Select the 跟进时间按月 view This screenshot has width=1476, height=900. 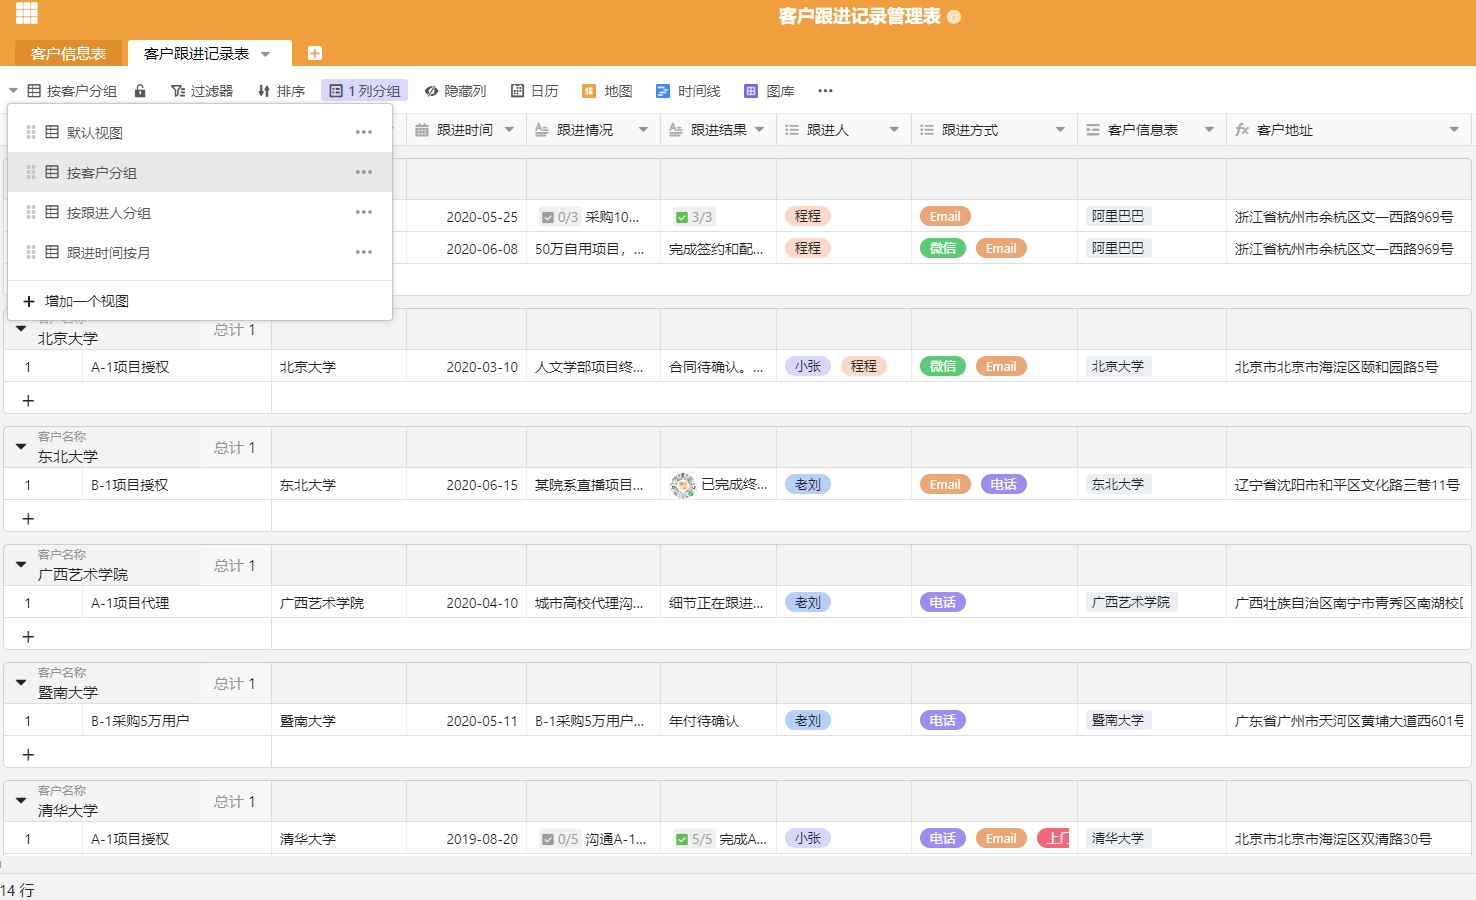click(x=200, y=252)
